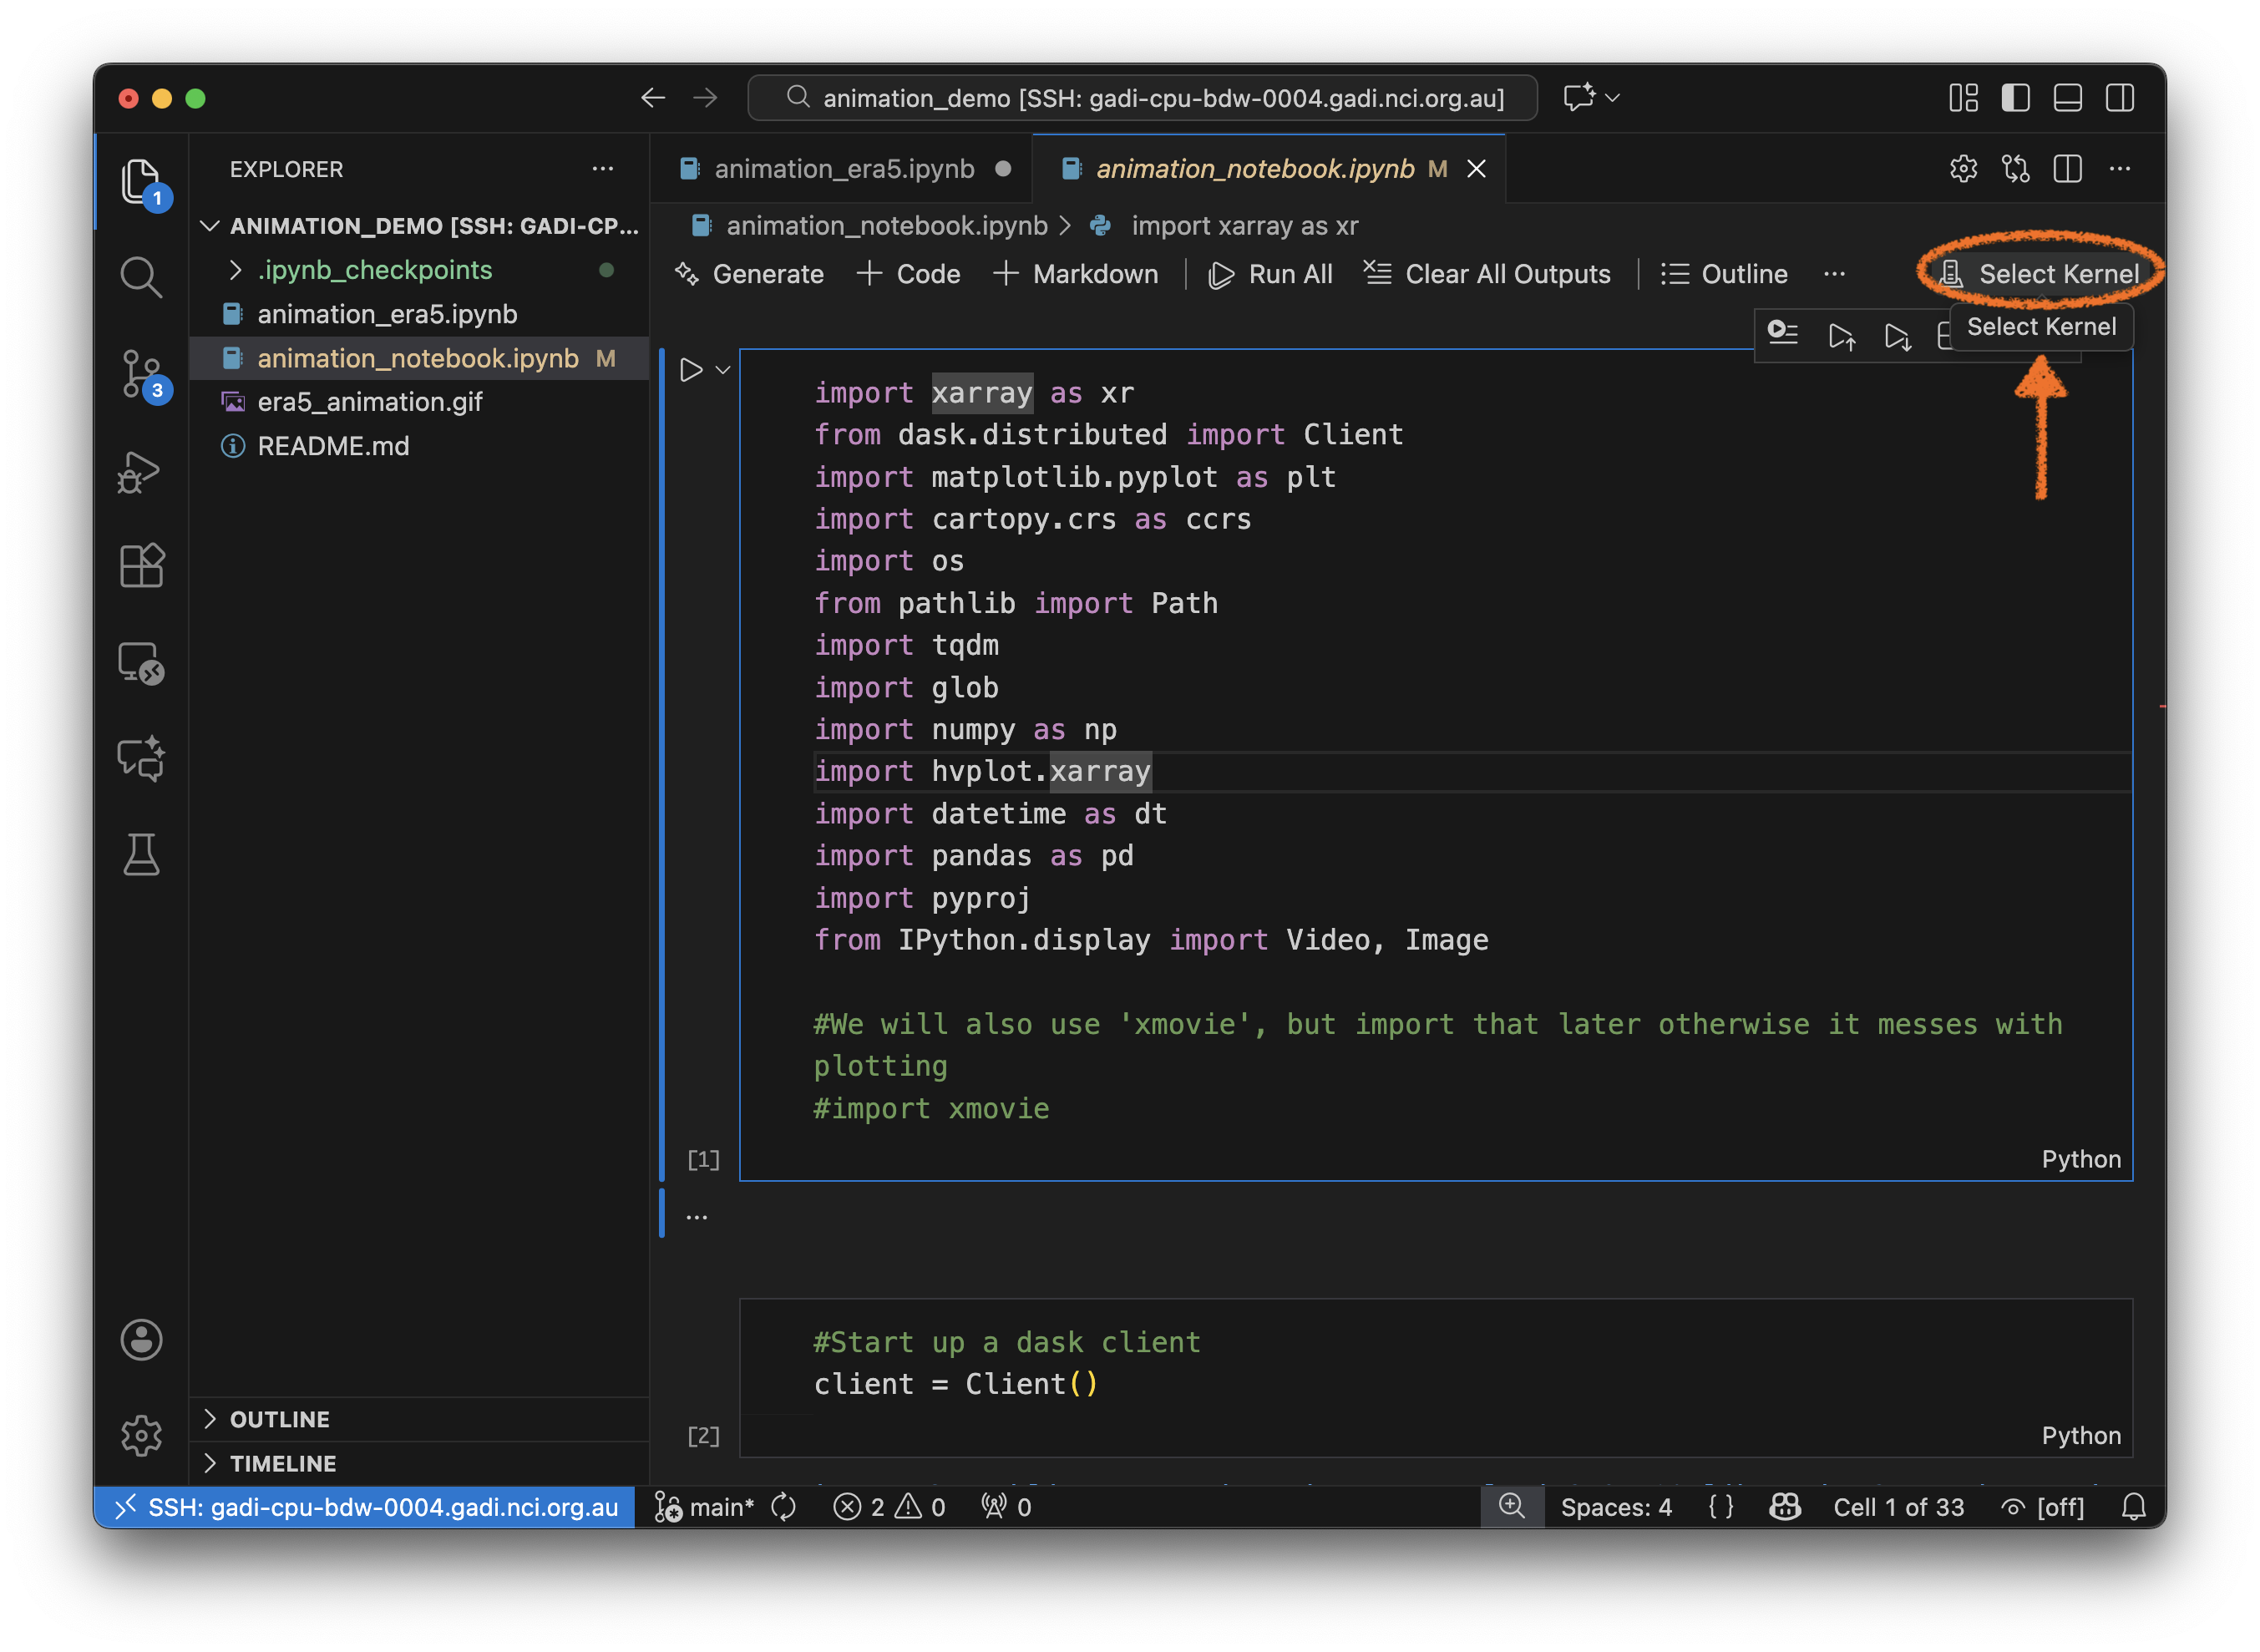Open the Extensions view
This screenshot has height=1652, width=2260.
[x=141, y=566]
